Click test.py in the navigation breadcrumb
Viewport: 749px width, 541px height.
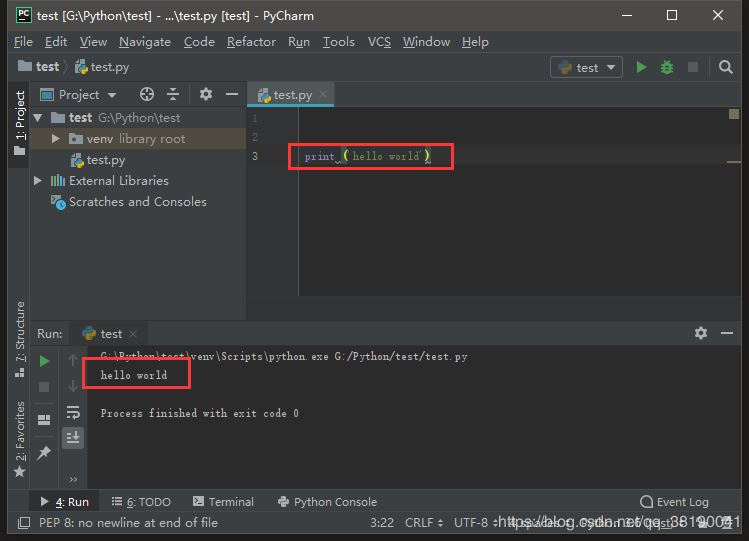click(x=102, y=67)
